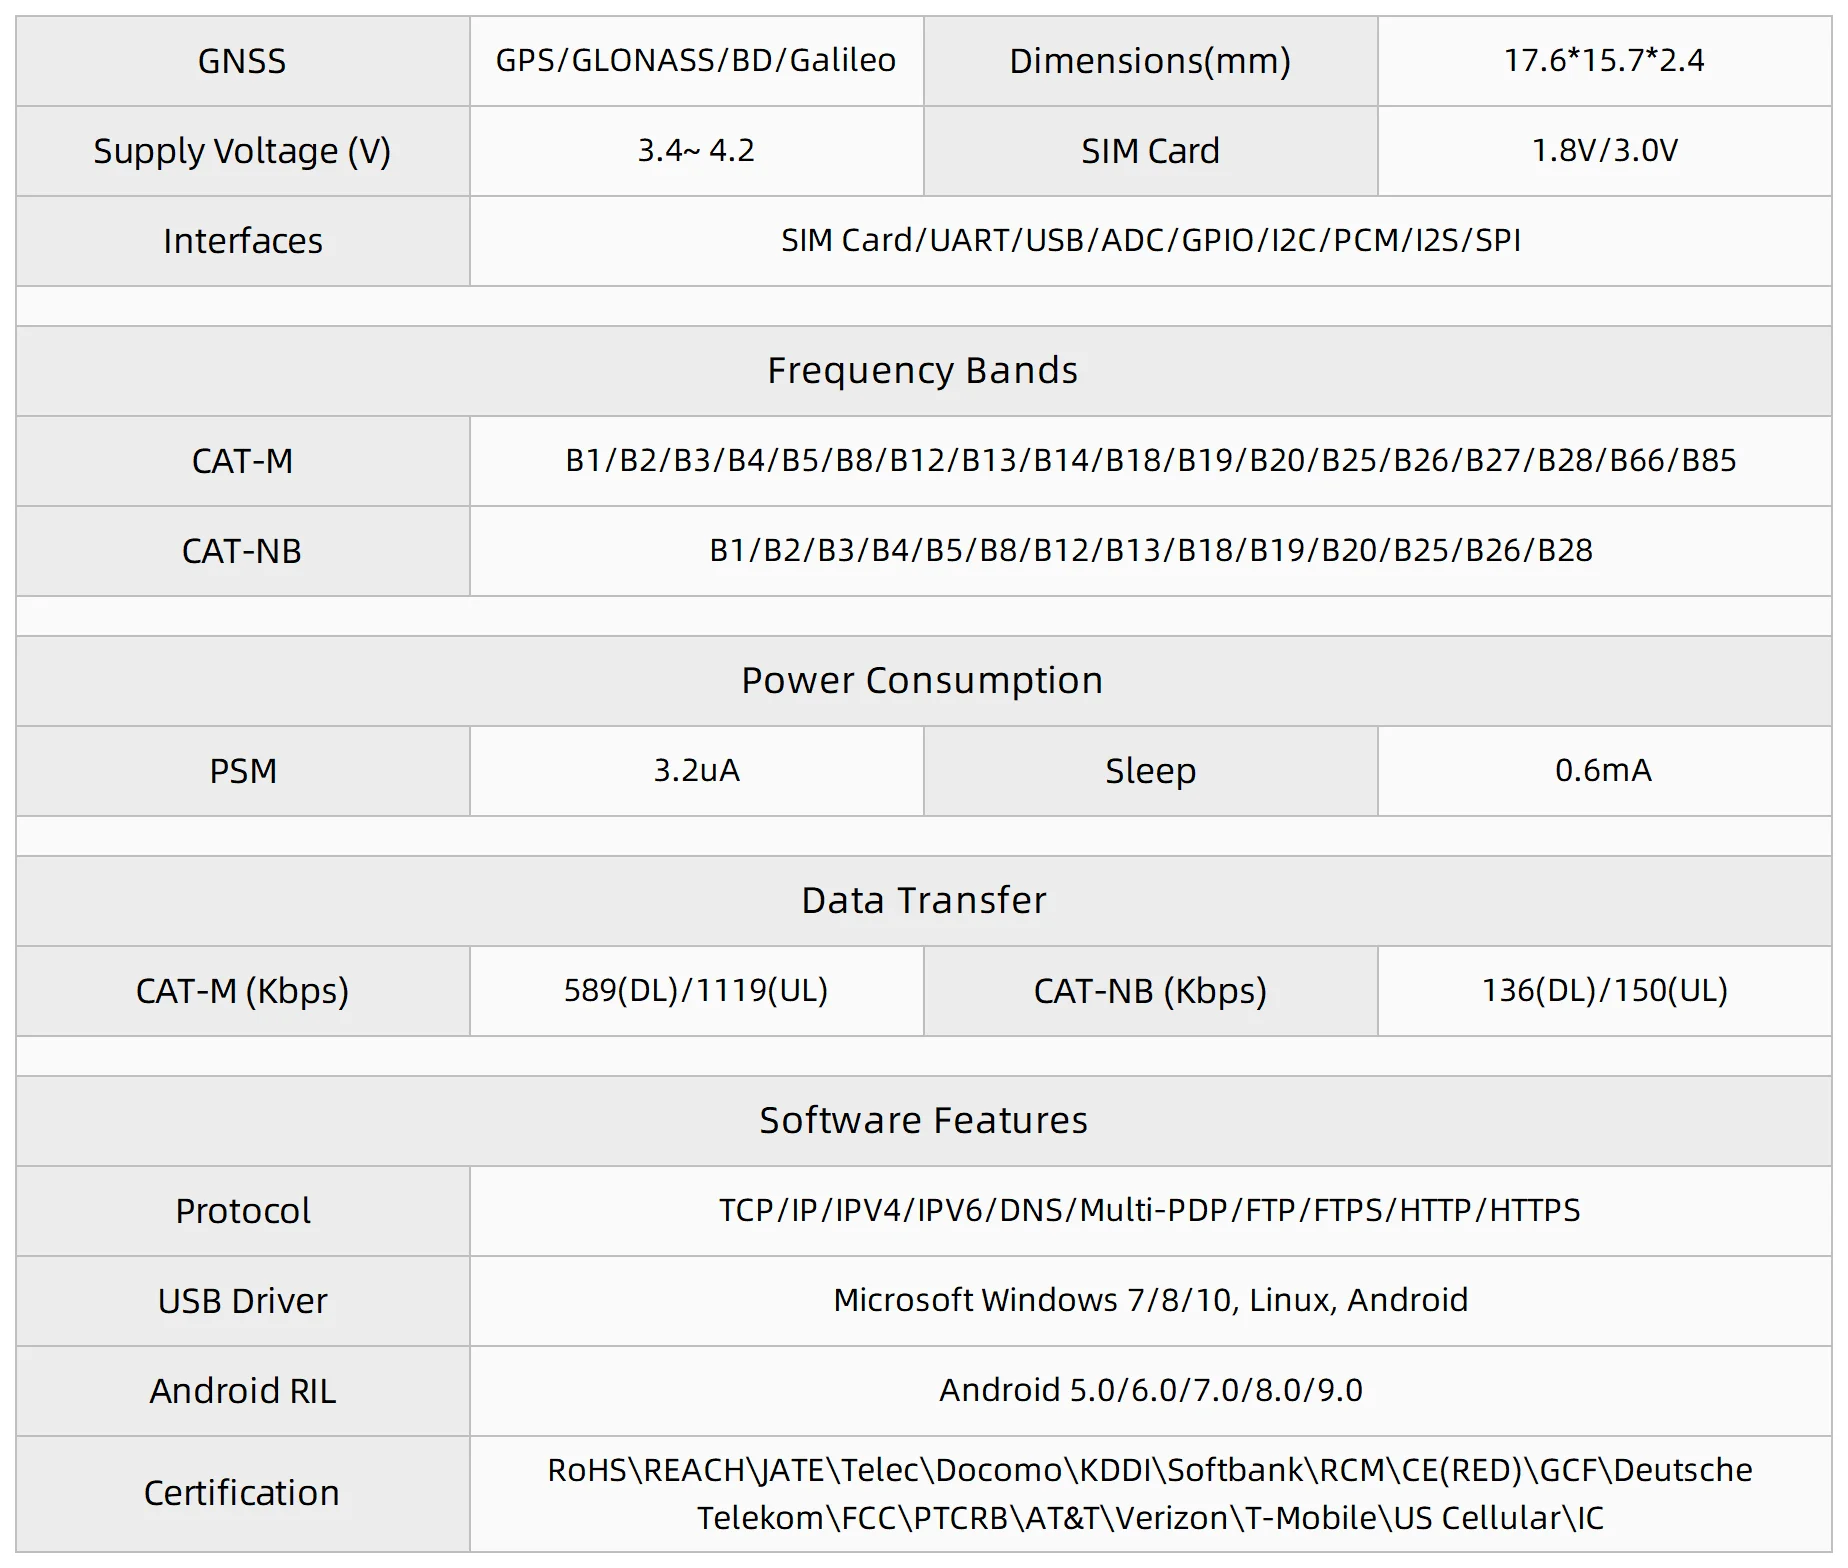The image size is (1848, 1568).
Task: Select the 589(DL)/1119(UL) rate value
Action: coord(696,991)
